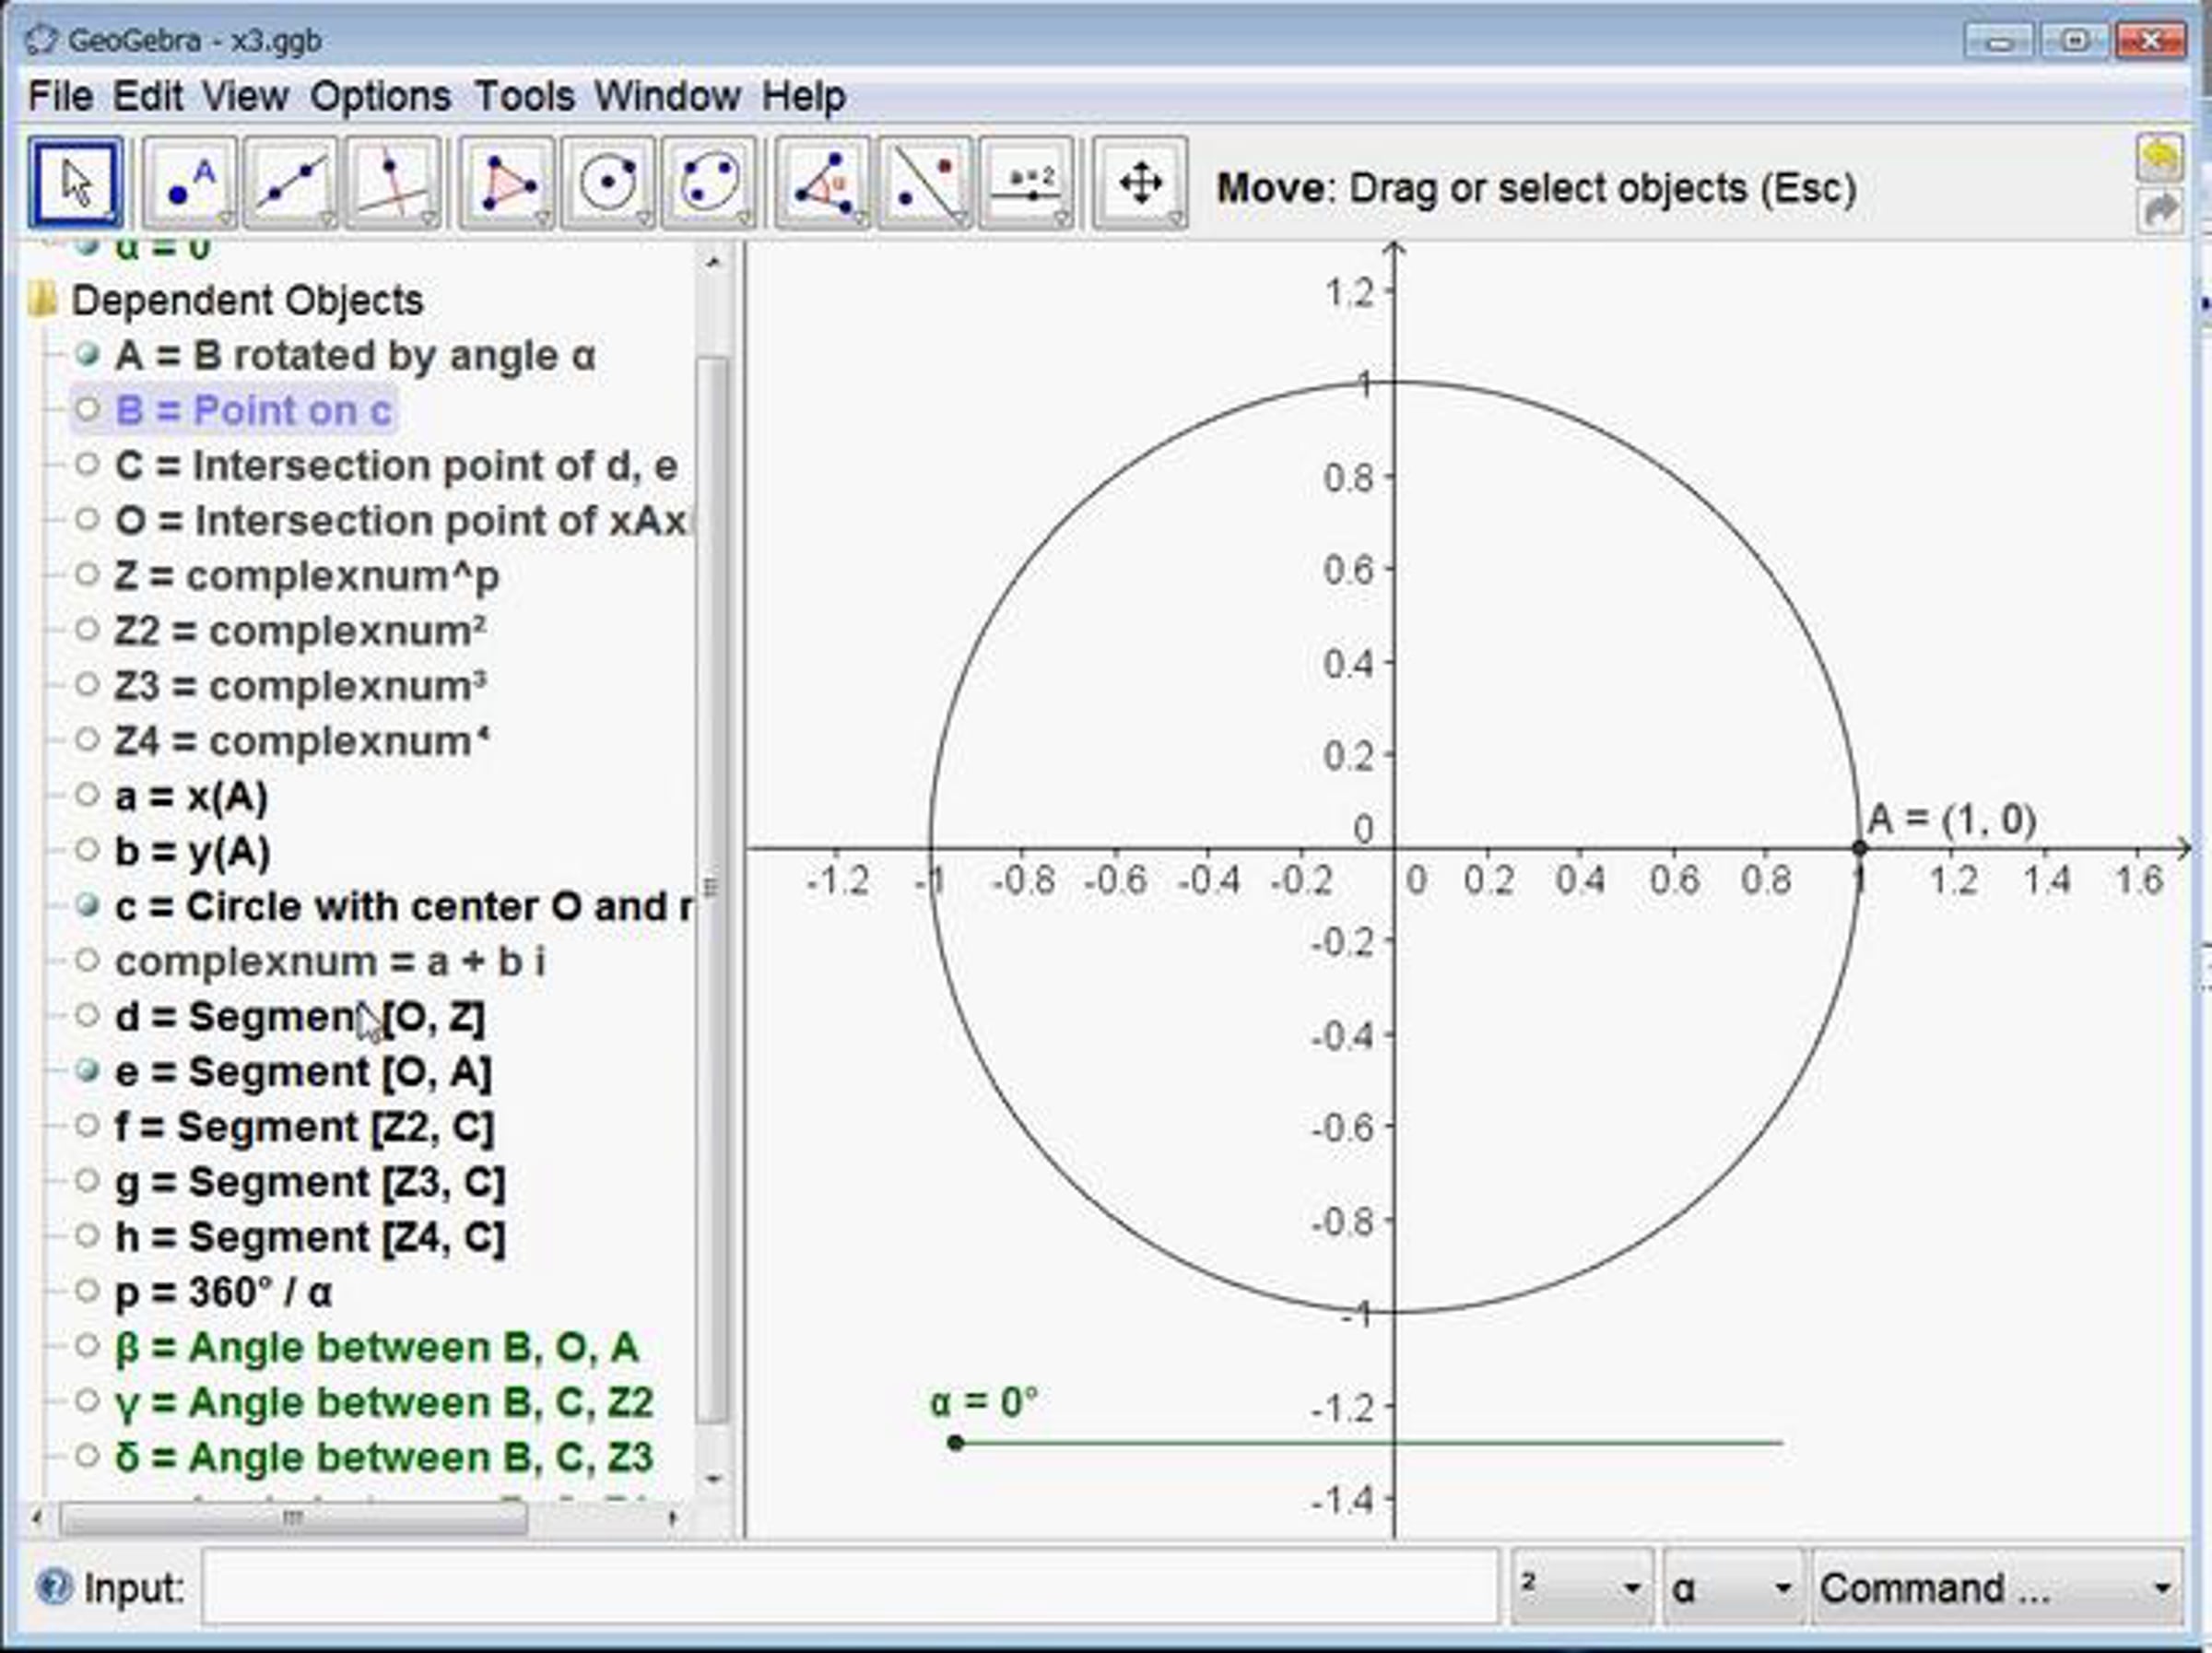Toggle visibility of circle c

(88, 906)
